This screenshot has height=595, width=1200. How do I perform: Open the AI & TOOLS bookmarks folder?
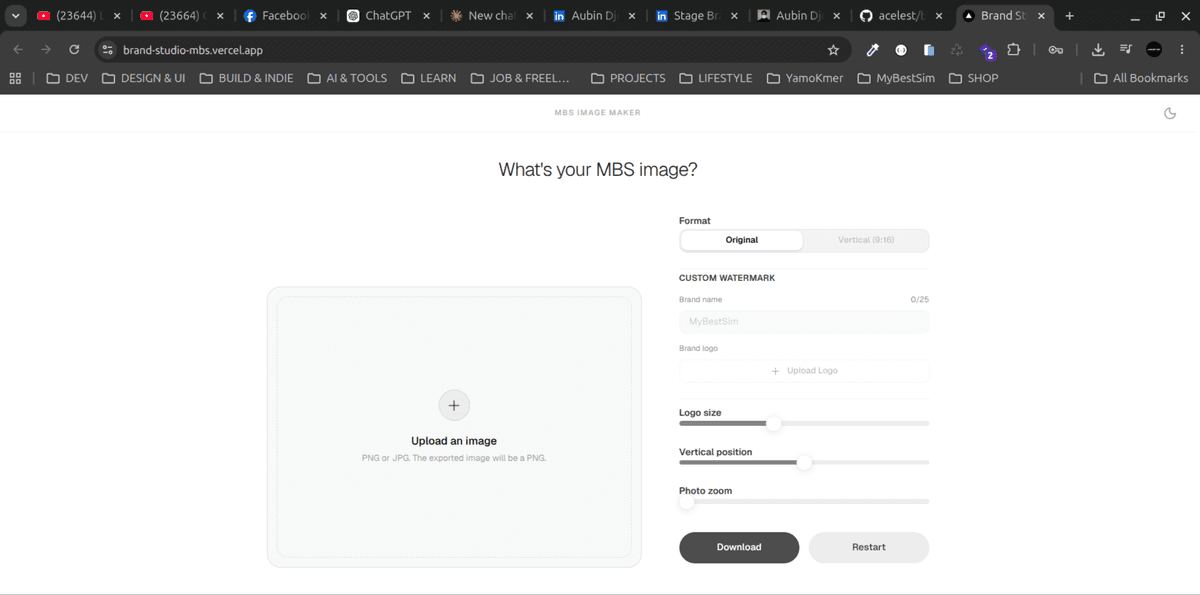click(347, 78)
